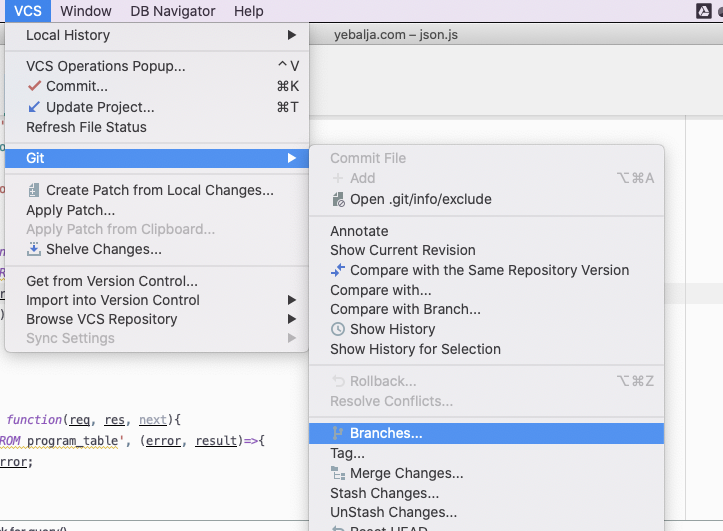
Task: Expand the Browse VCS Repository arrow
Action: (x=291, y=319)
